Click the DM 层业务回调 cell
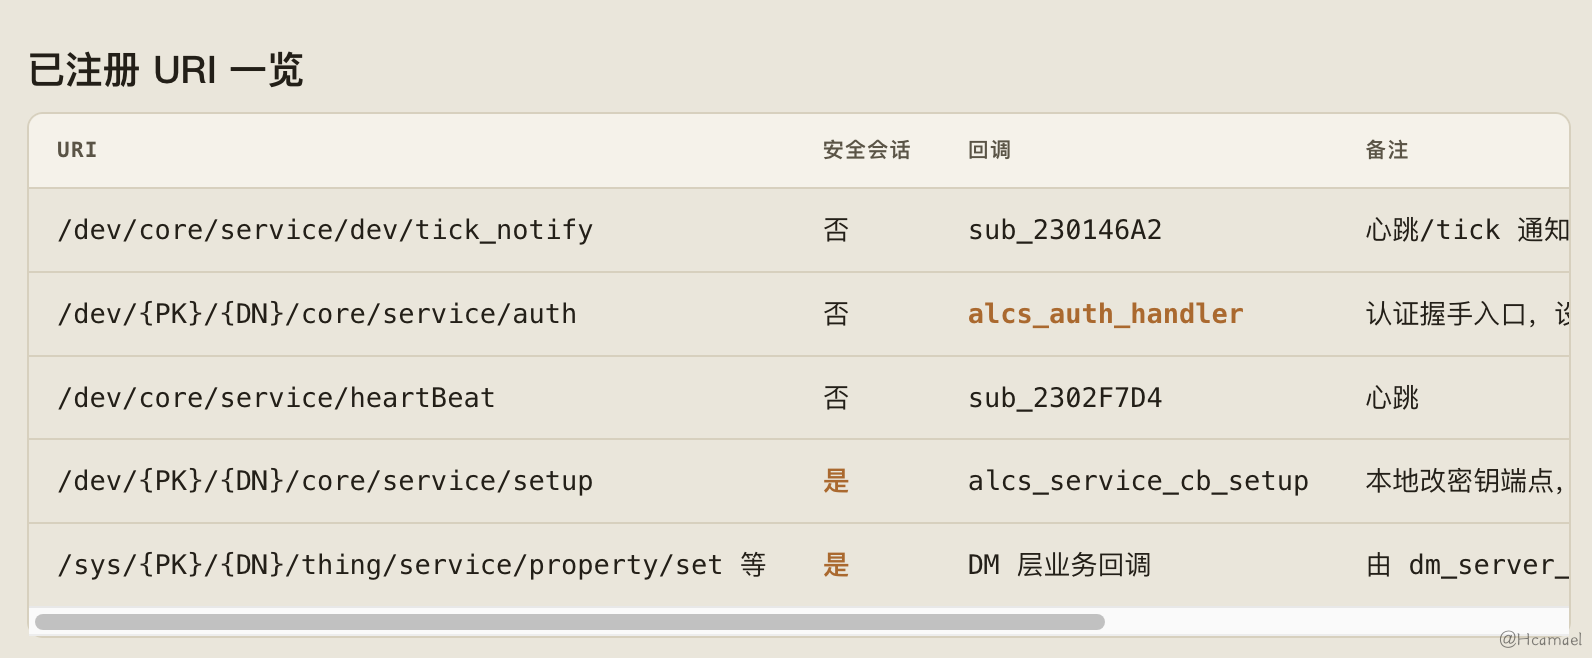Image resolution: width=1592 pixels, height=658 pixels. click(x=1059, y=565)
